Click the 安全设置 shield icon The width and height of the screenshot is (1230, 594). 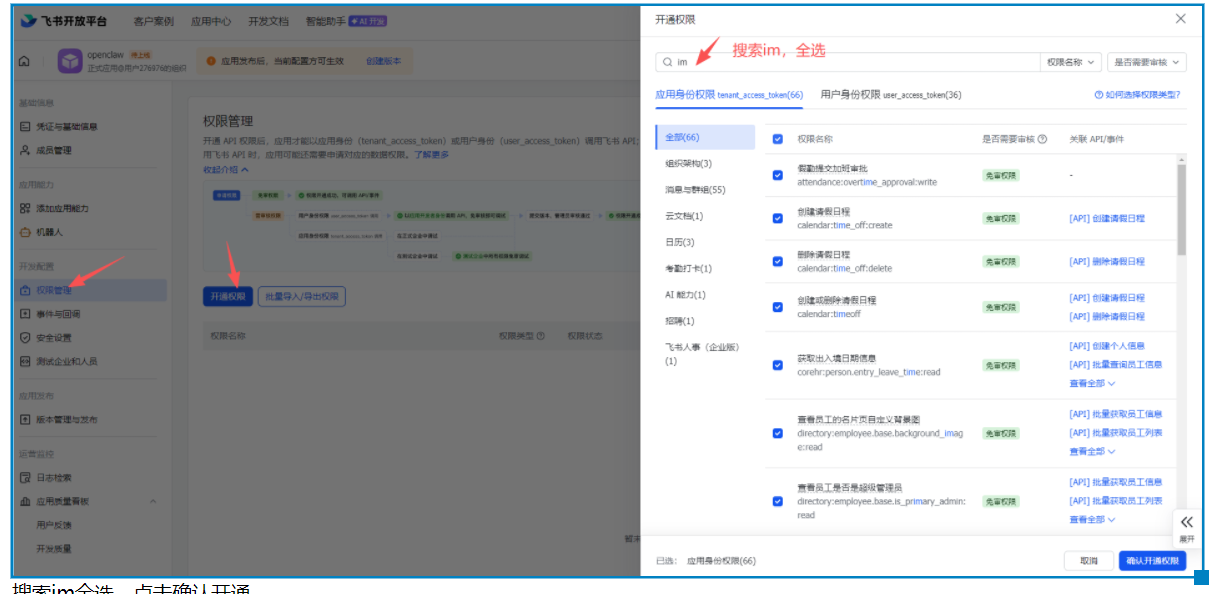pos(26,338)
